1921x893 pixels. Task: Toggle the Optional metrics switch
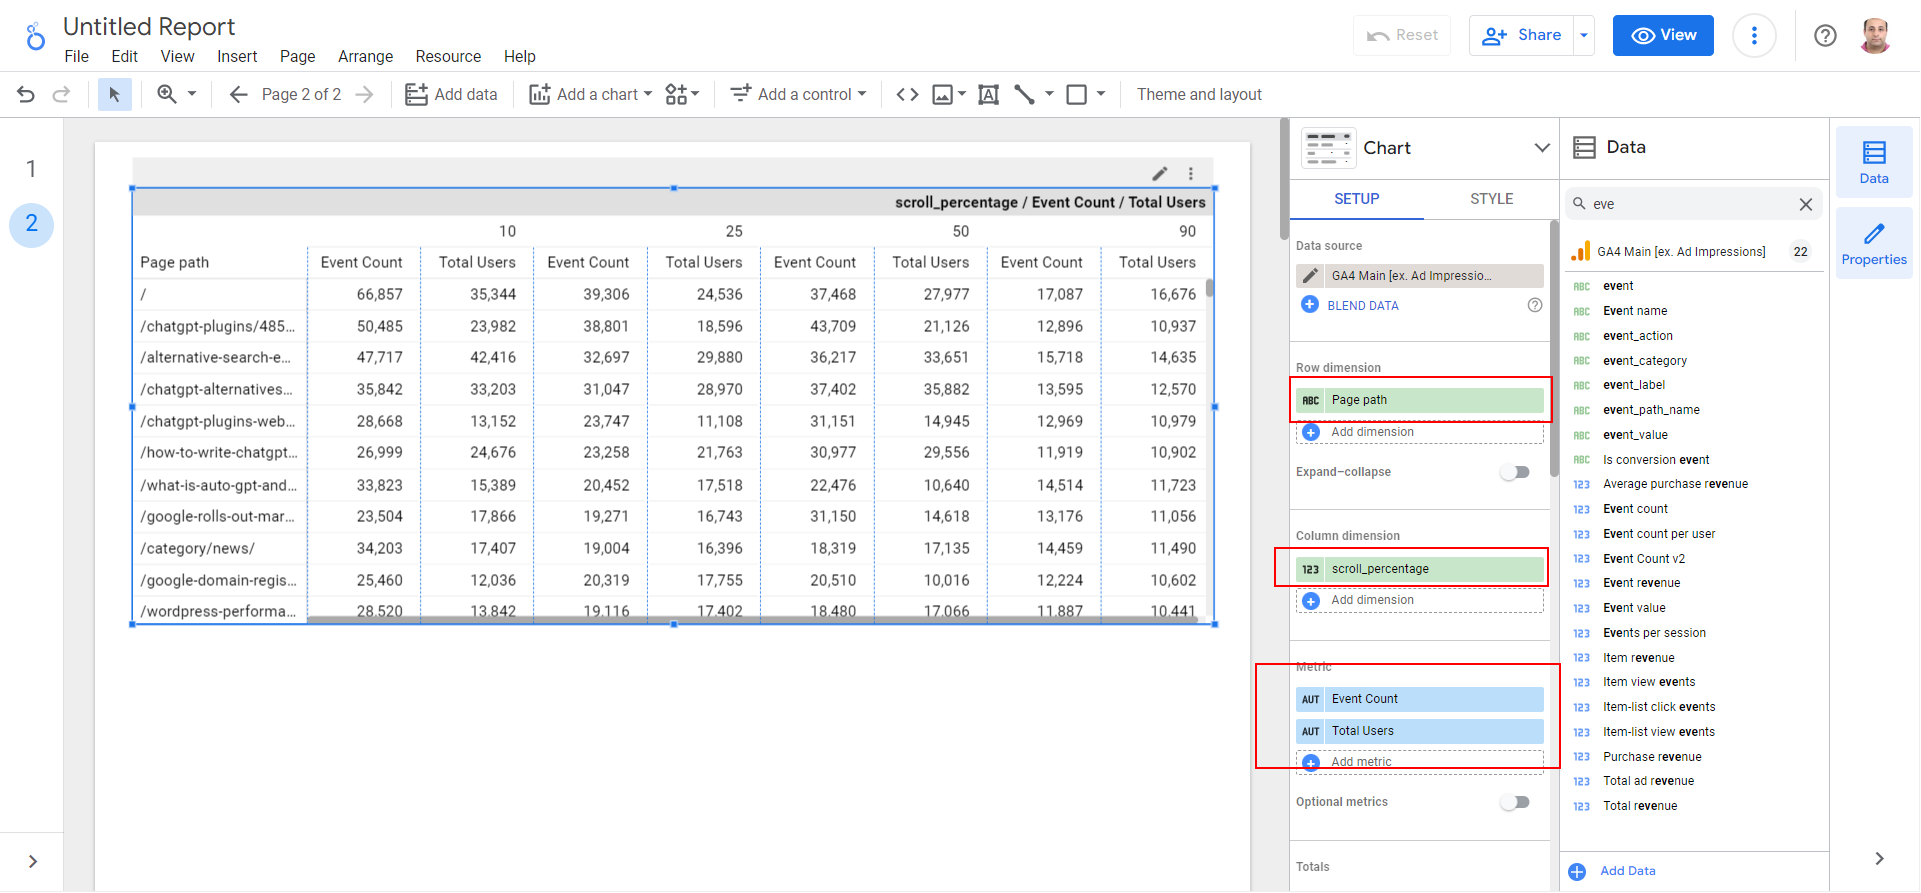(x=1515, y=802)
